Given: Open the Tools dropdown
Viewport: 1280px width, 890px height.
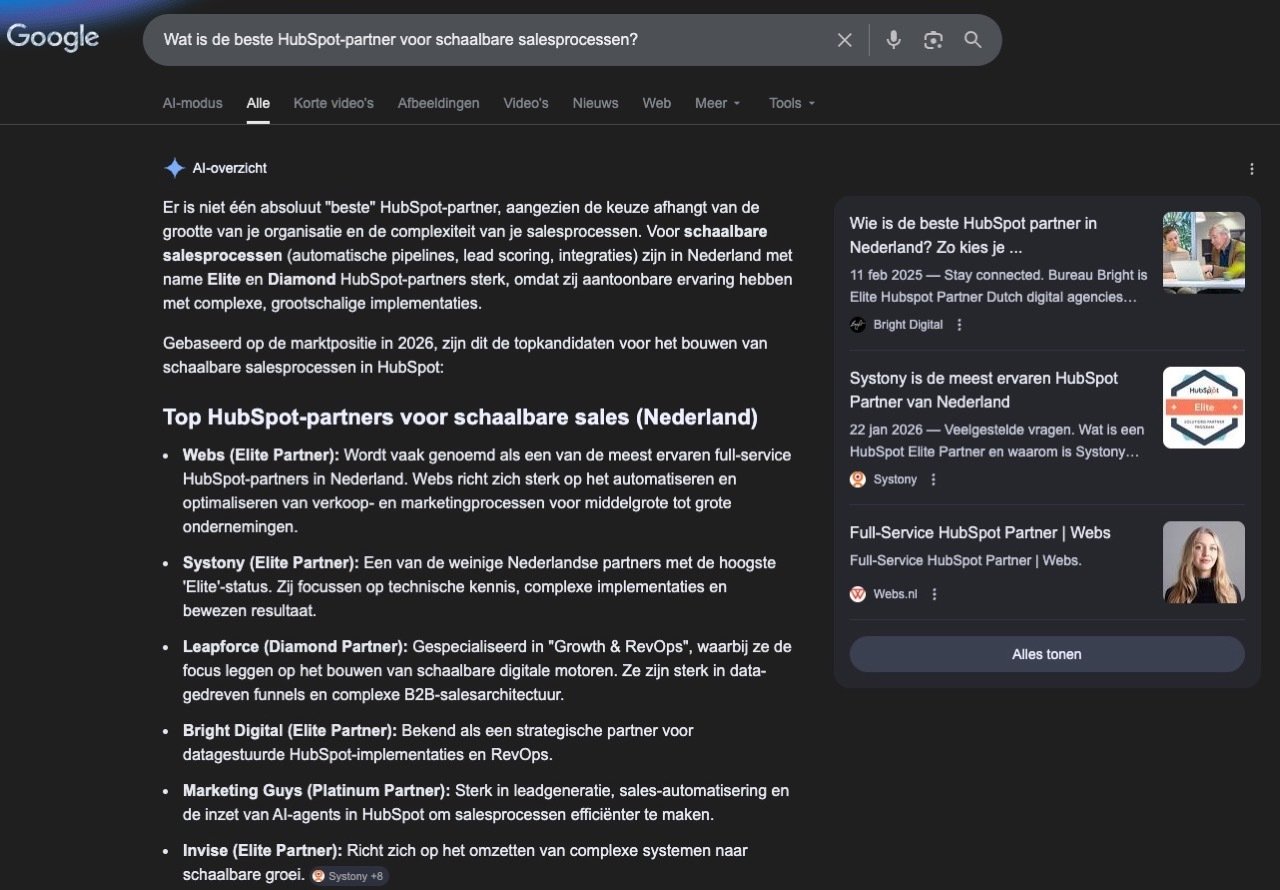Looking at the screenshot, I should (x=791, y=103).
